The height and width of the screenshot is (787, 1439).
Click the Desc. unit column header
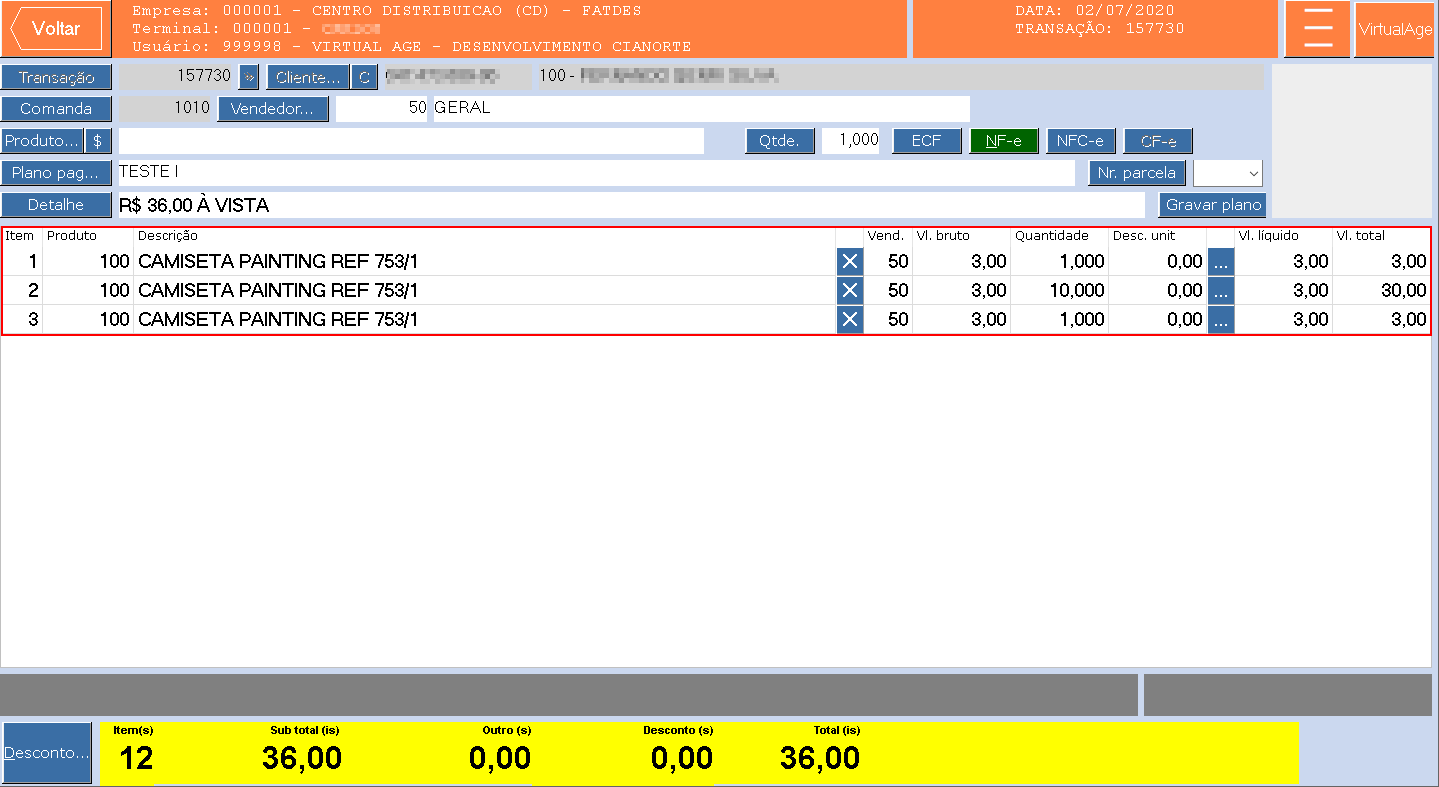pyautogui.click(x=1144, y=236)
